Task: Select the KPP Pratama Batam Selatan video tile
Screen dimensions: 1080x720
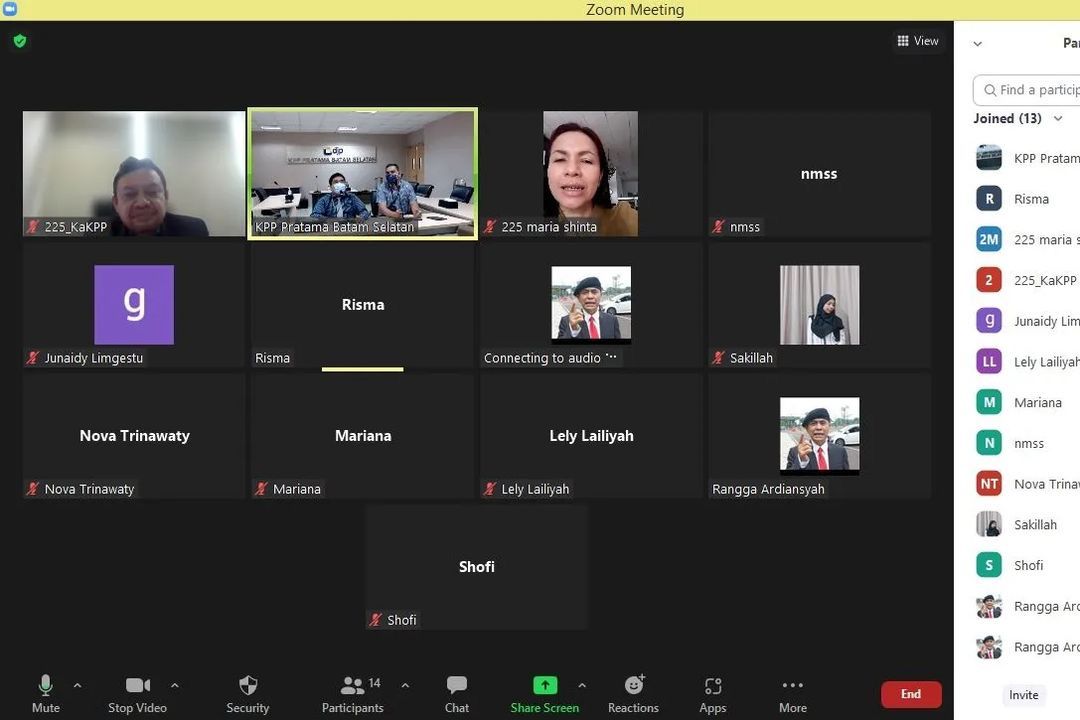Action: point(362,173)
